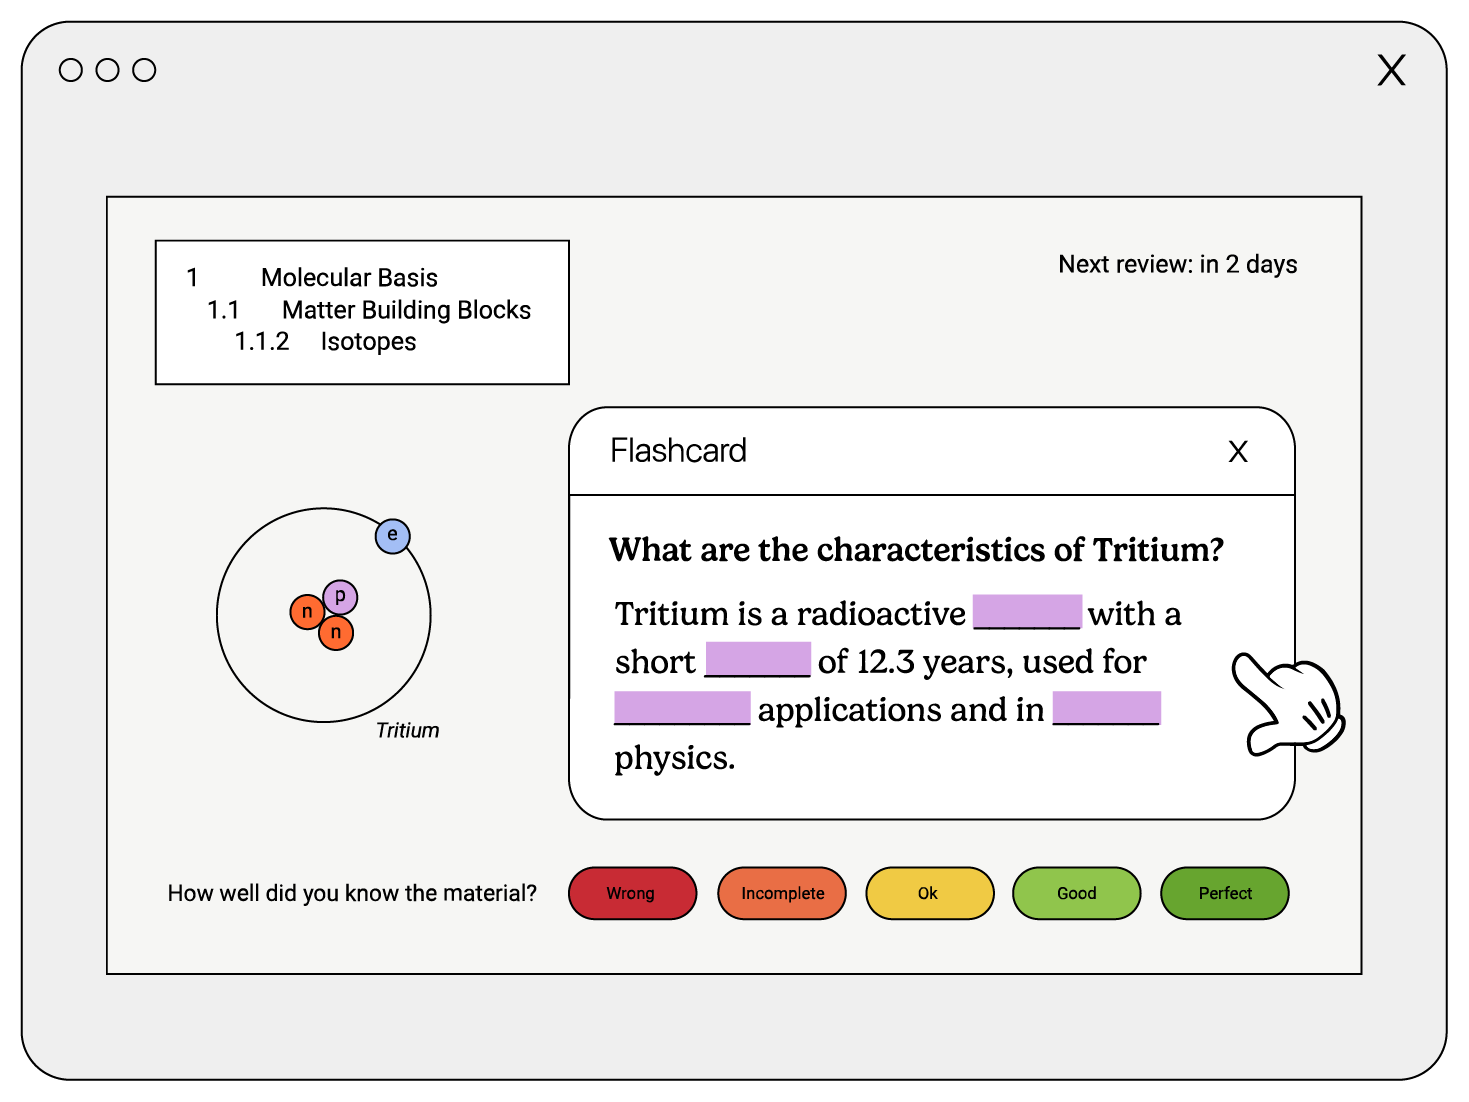Select the Isotopes subsection
Image resolution: width=1469 pixels, height=1102 pixels.
point(368,342)
